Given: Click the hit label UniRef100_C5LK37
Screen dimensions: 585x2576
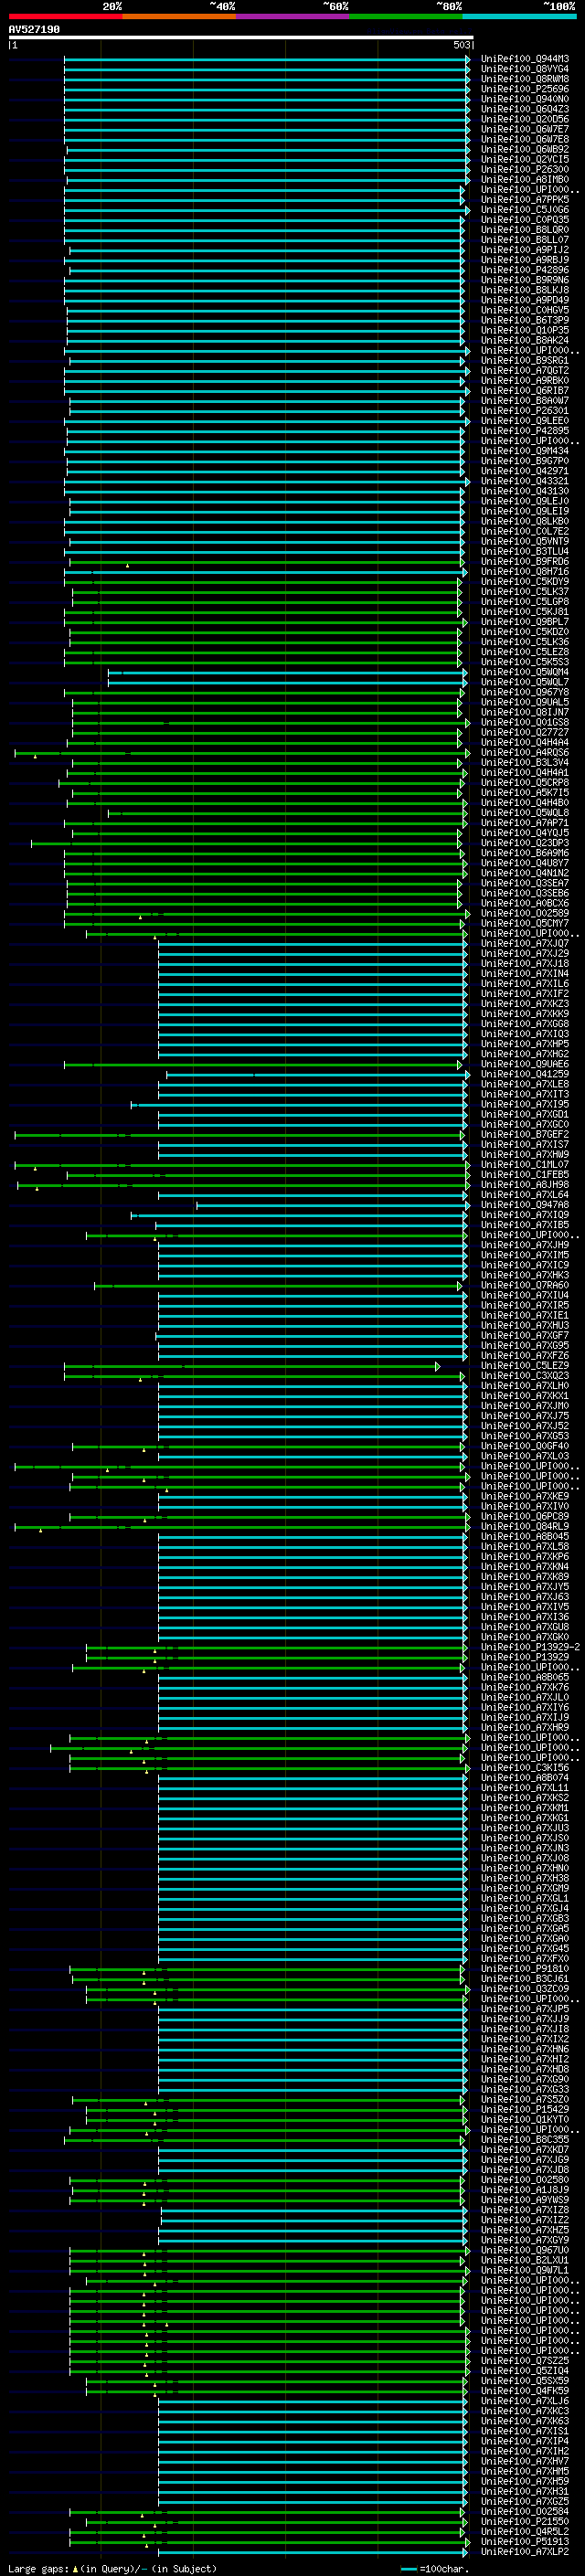Looking at the screenshot, I should [525, 591].
